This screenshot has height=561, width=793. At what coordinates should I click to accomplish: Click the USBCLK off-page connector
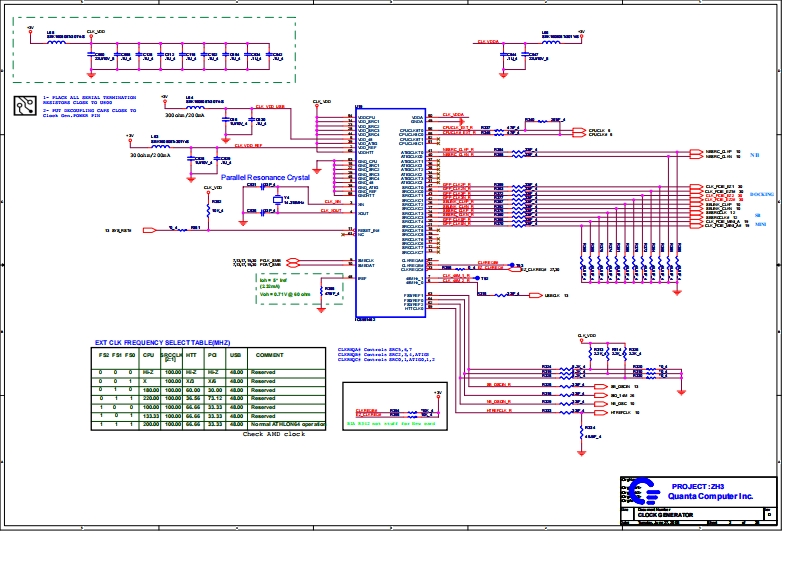pos(535,295)
